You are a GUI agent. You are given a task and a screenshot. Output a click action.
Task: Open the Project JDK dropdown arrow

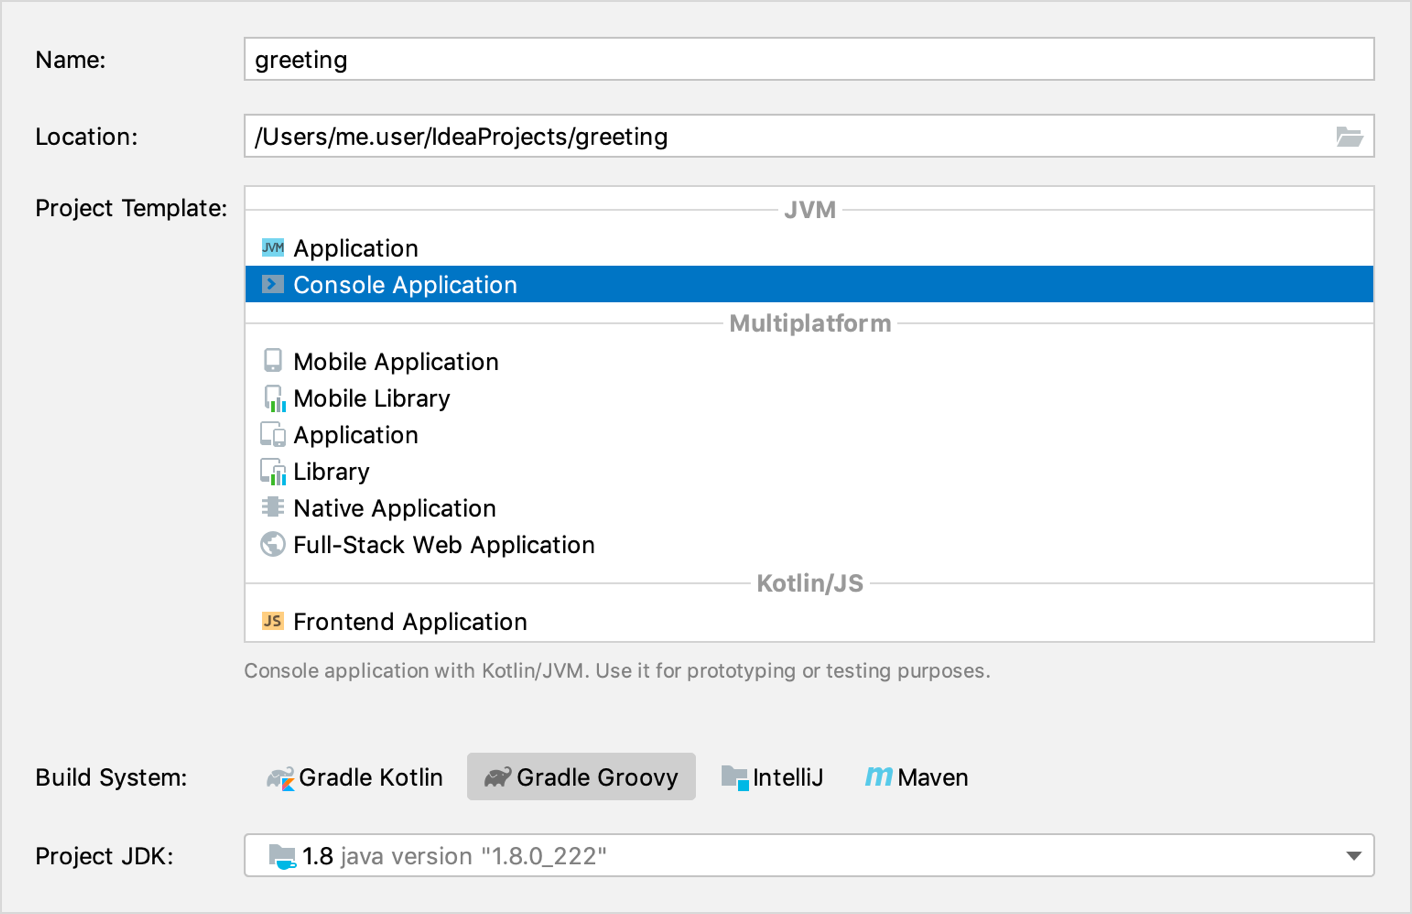[1353, 856]
